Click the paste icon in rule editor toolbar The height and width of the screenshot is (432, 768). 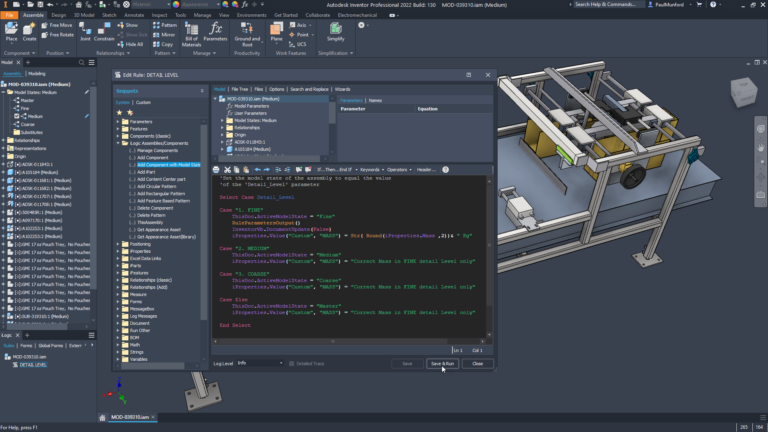click(246, 169)
